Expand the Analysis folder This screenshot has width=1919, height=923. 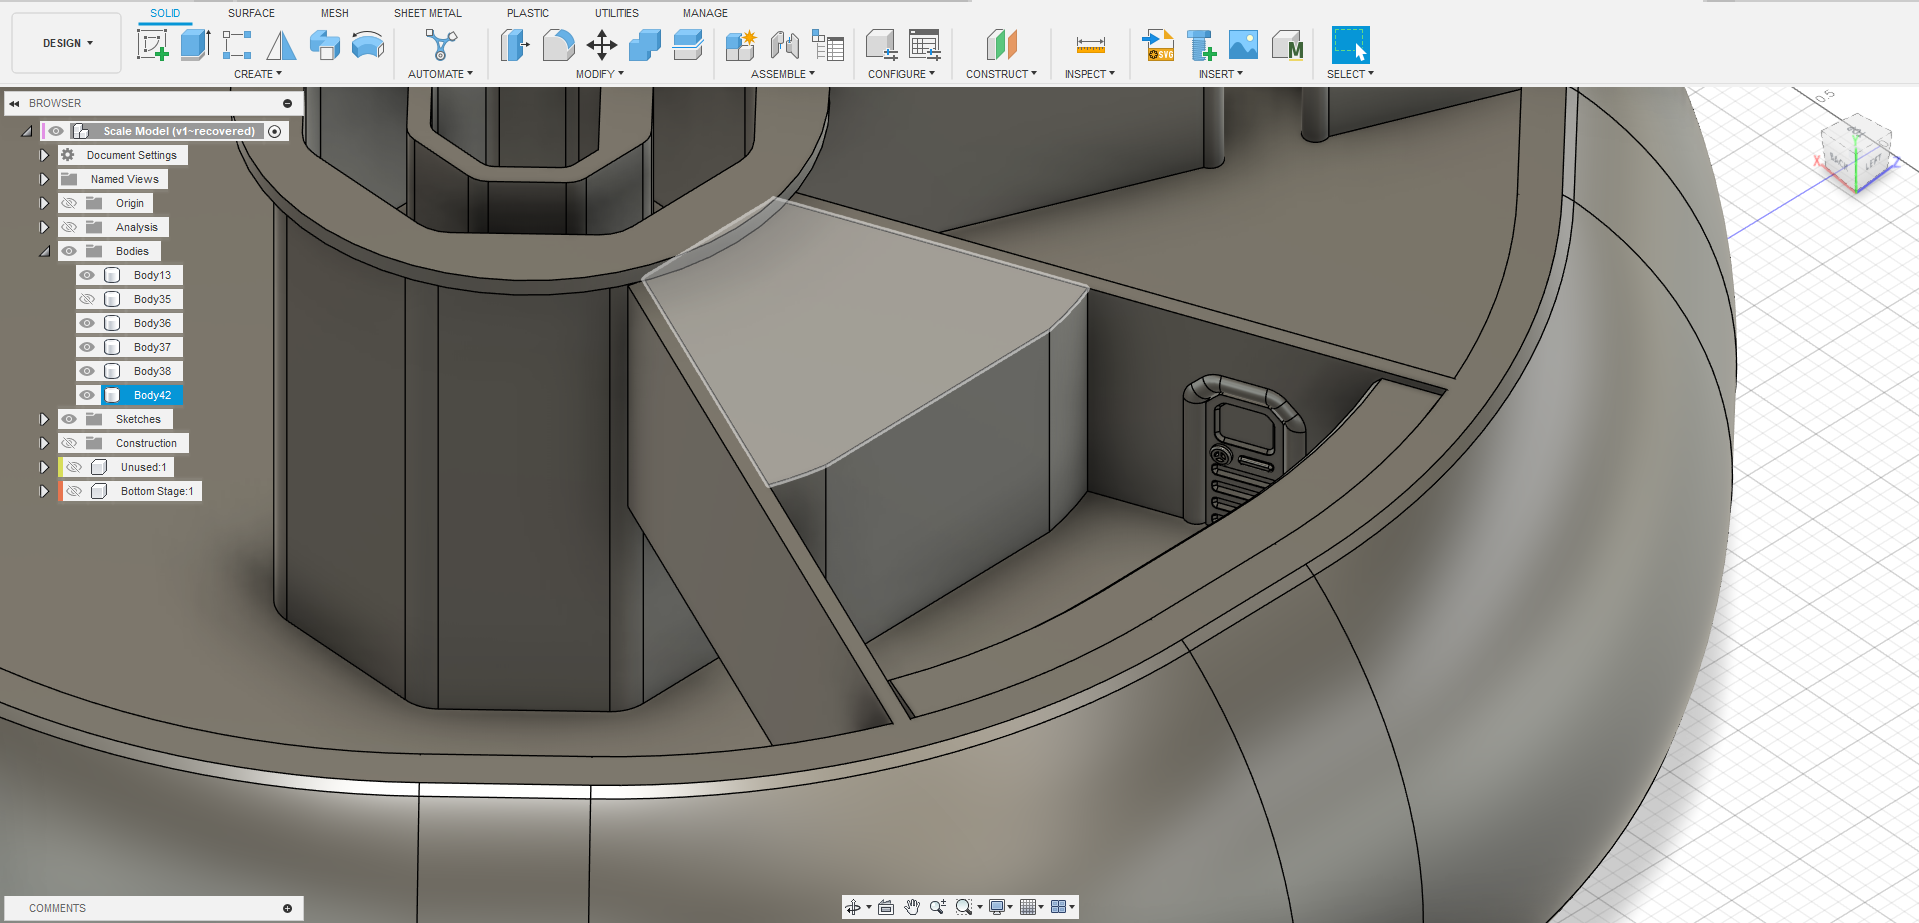[44, 227]
